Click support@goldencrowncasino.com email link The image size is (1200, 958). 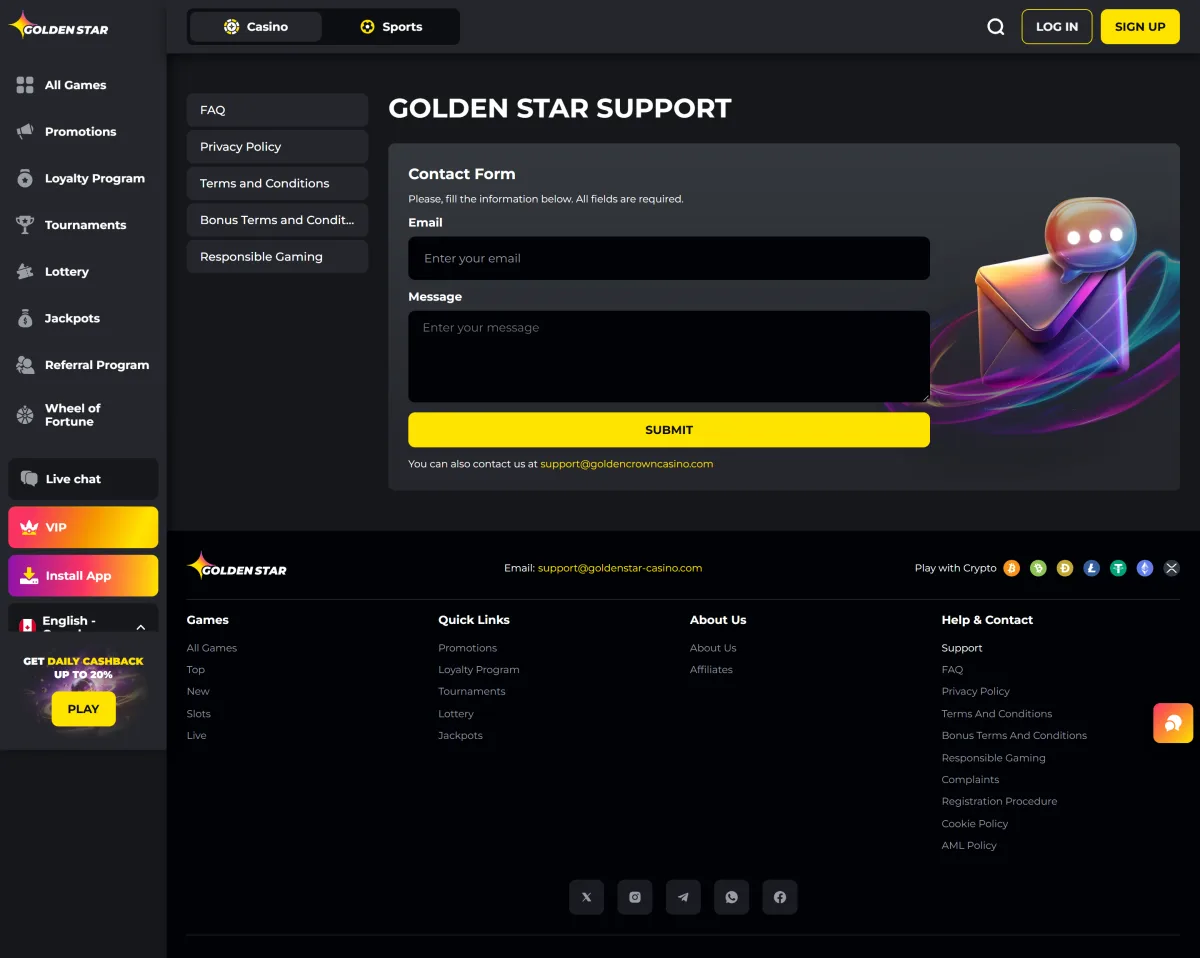(x=627, y=464)
